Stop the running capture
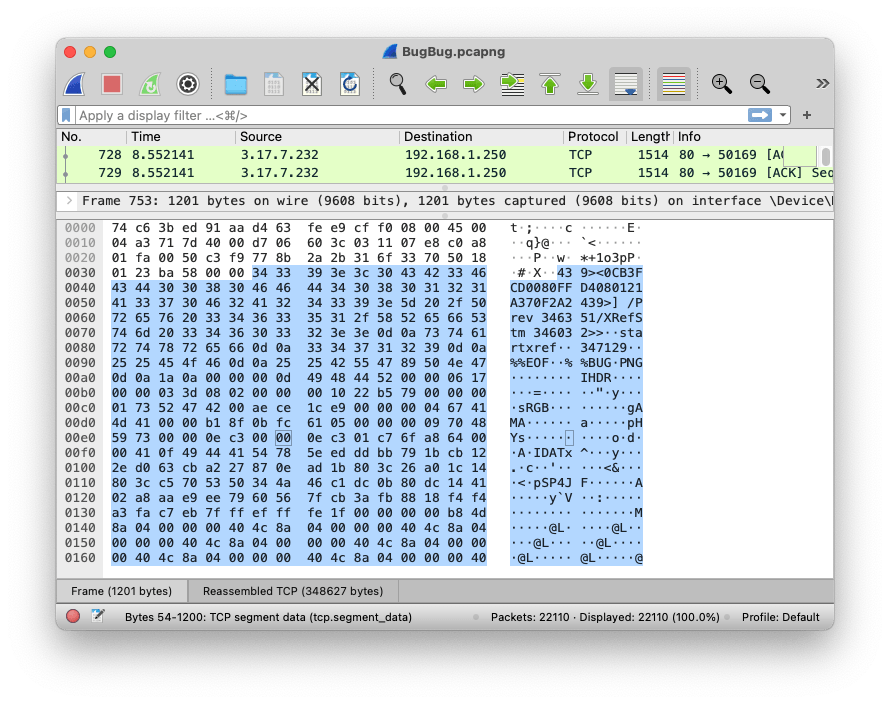This screenshot has height=704, width=890. pos(112,85)
